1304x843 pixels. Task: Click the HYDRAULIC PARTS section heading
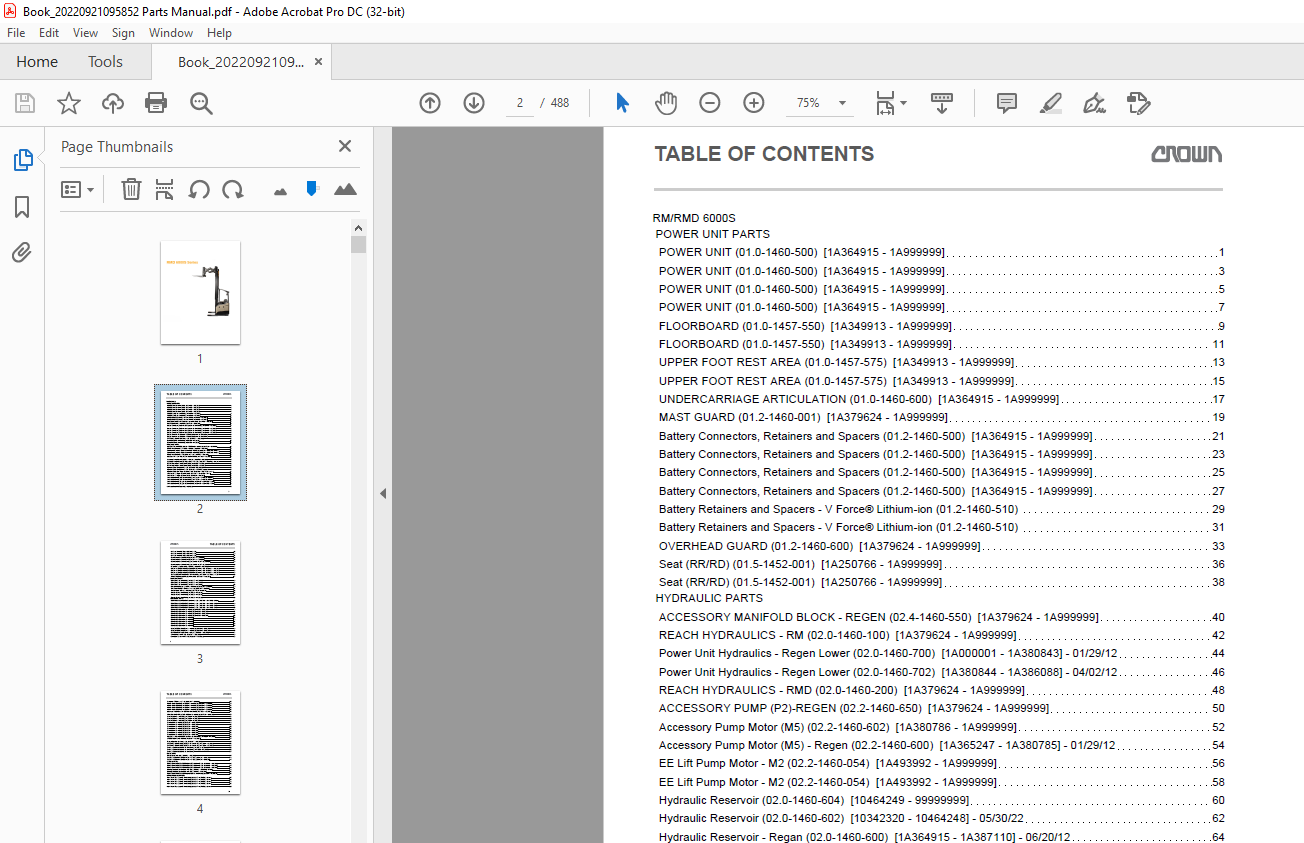(709, 598)
